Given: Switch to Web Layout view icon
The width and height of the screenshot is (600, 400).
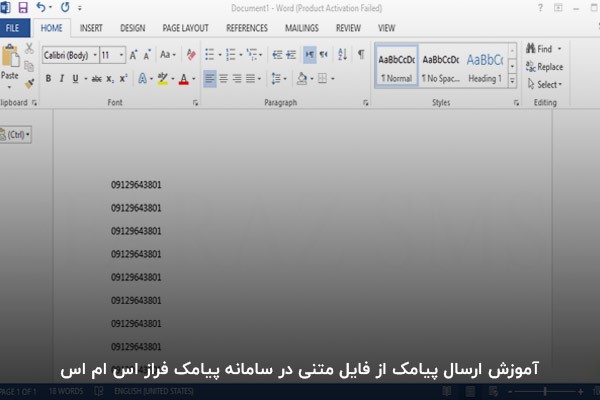Looking at the screenshot, I should (493, 391).
